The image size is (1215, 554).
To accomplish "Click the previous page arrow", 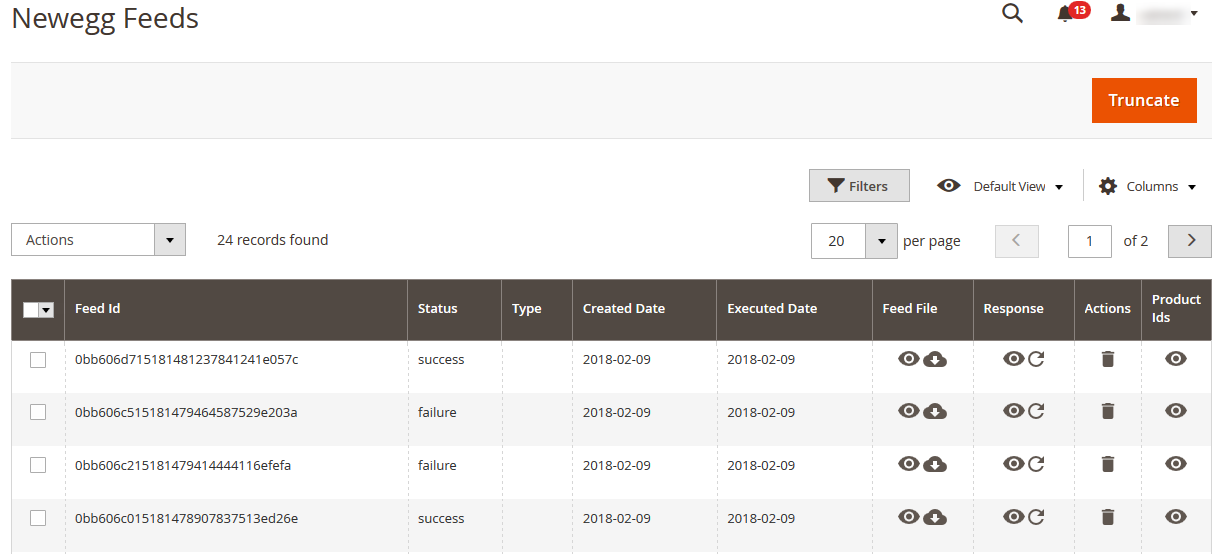I will pyautogui.click(x=1017, y=241).
